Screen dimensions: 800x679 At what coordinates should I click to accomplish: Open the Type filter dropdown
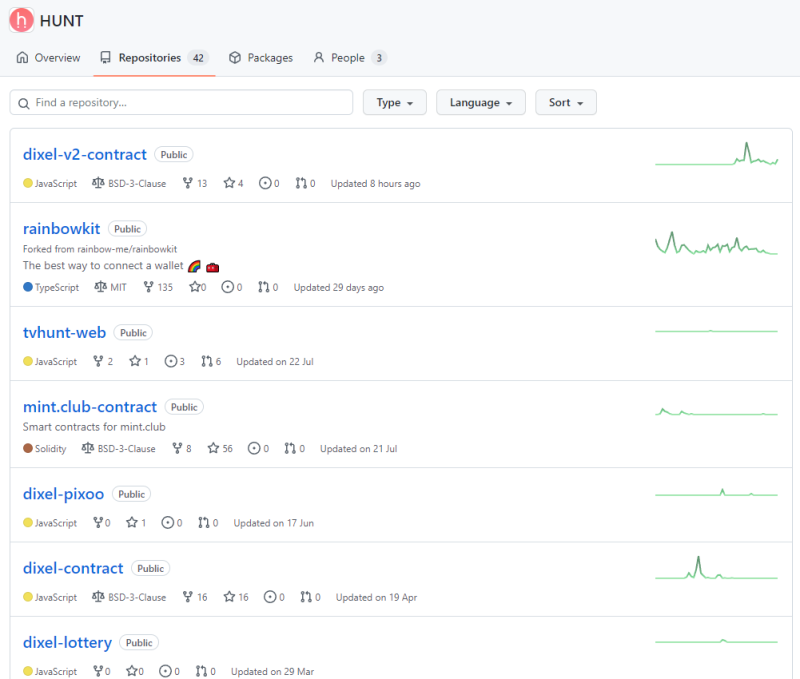pos(394,103)
